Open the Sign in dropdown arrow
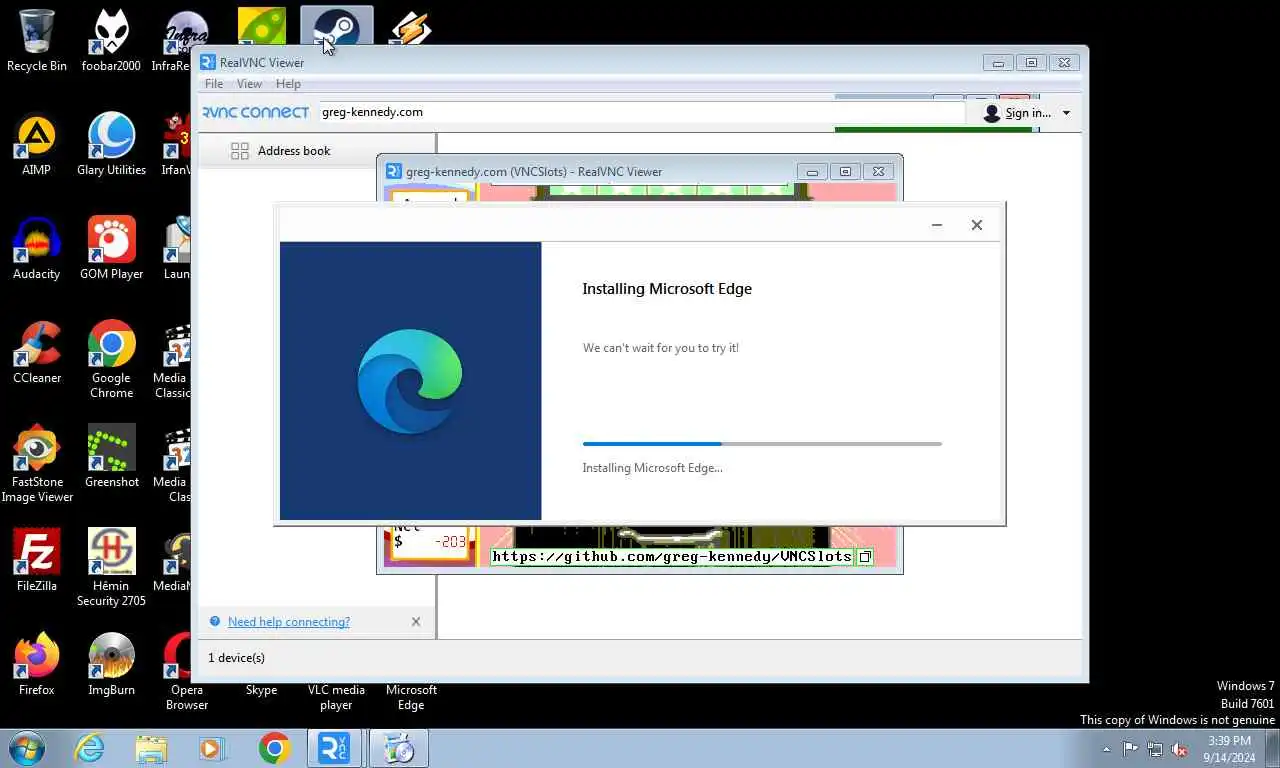The height and width of the screenshot is (768, 1280). pyautogui.click(x=1066, y=113)
